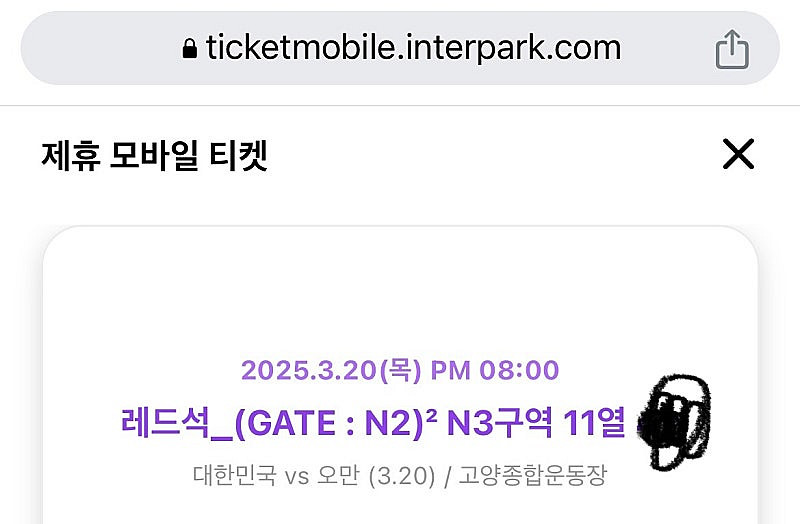
Task: Tap the 제휴 모바일 티켓 header title
Action: [x=155, y=155]
